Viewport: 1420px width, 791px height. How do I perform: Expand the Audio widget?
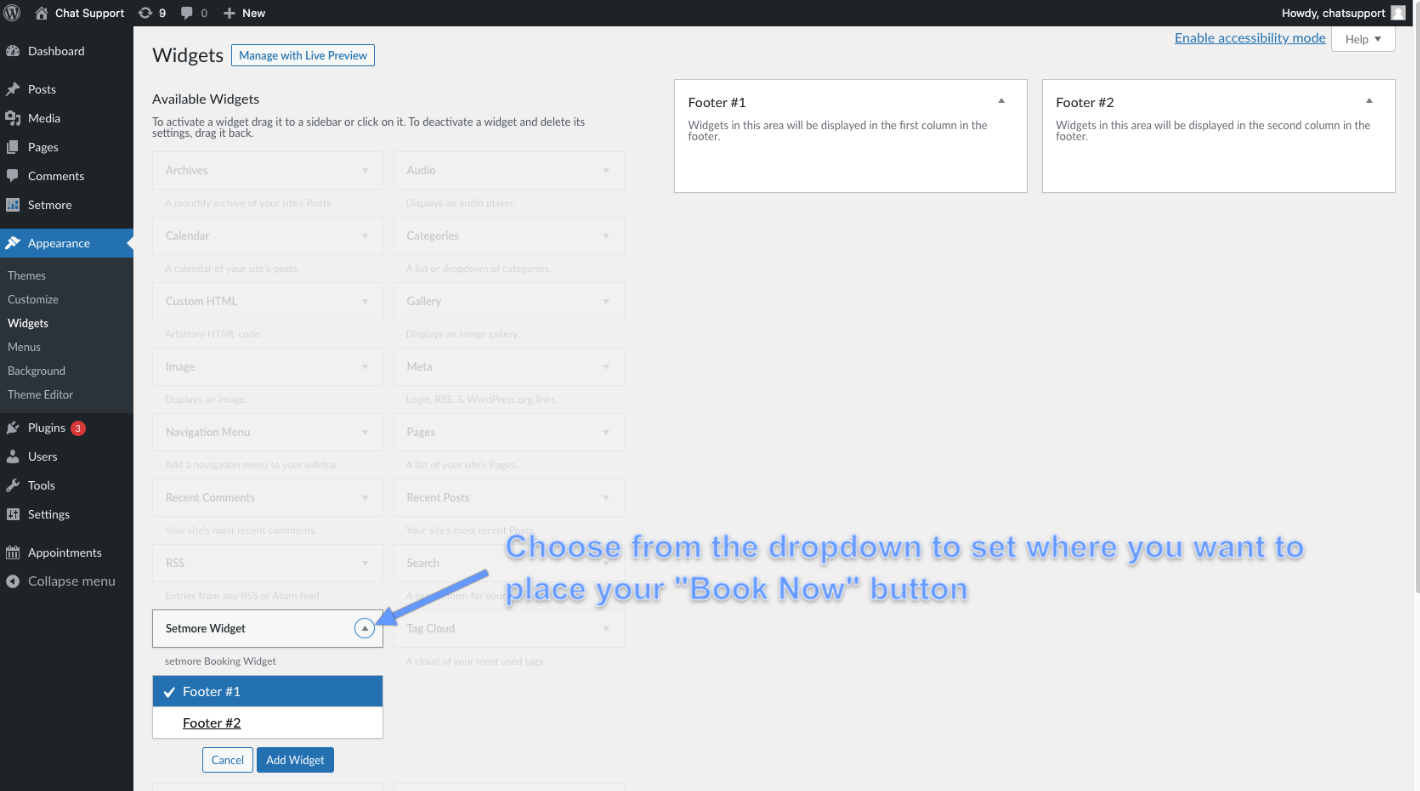click(606, 170)
